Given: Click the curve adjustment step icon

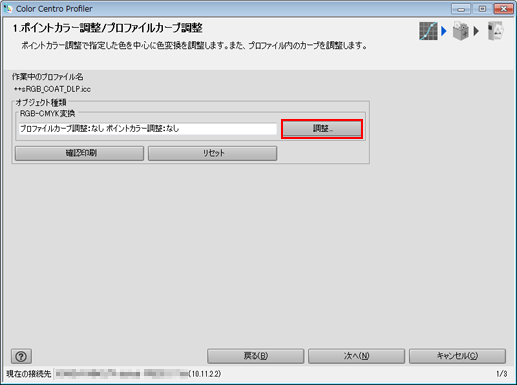Looking at the screenshot, I should click(x=428, y=31).
